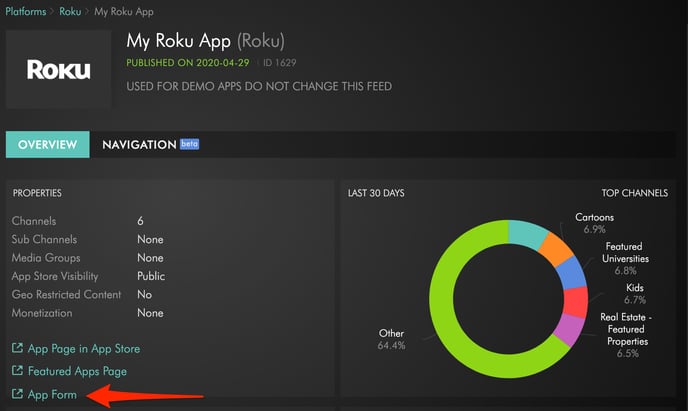Click the external link icon beside App Page in App Store
Viewport: 688px width, 411px height.
[x=17, y=349]
